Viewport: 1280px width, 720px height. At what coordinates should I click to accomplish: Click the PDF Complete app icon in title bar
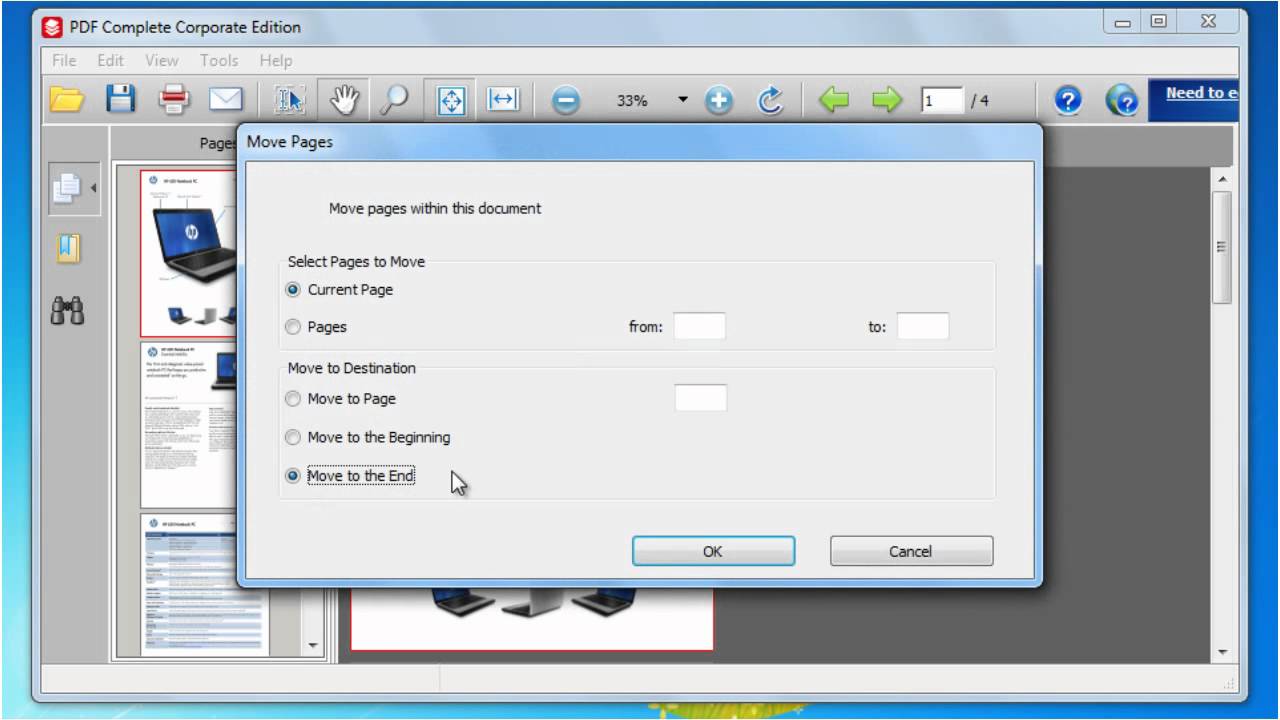pos(52,27)
